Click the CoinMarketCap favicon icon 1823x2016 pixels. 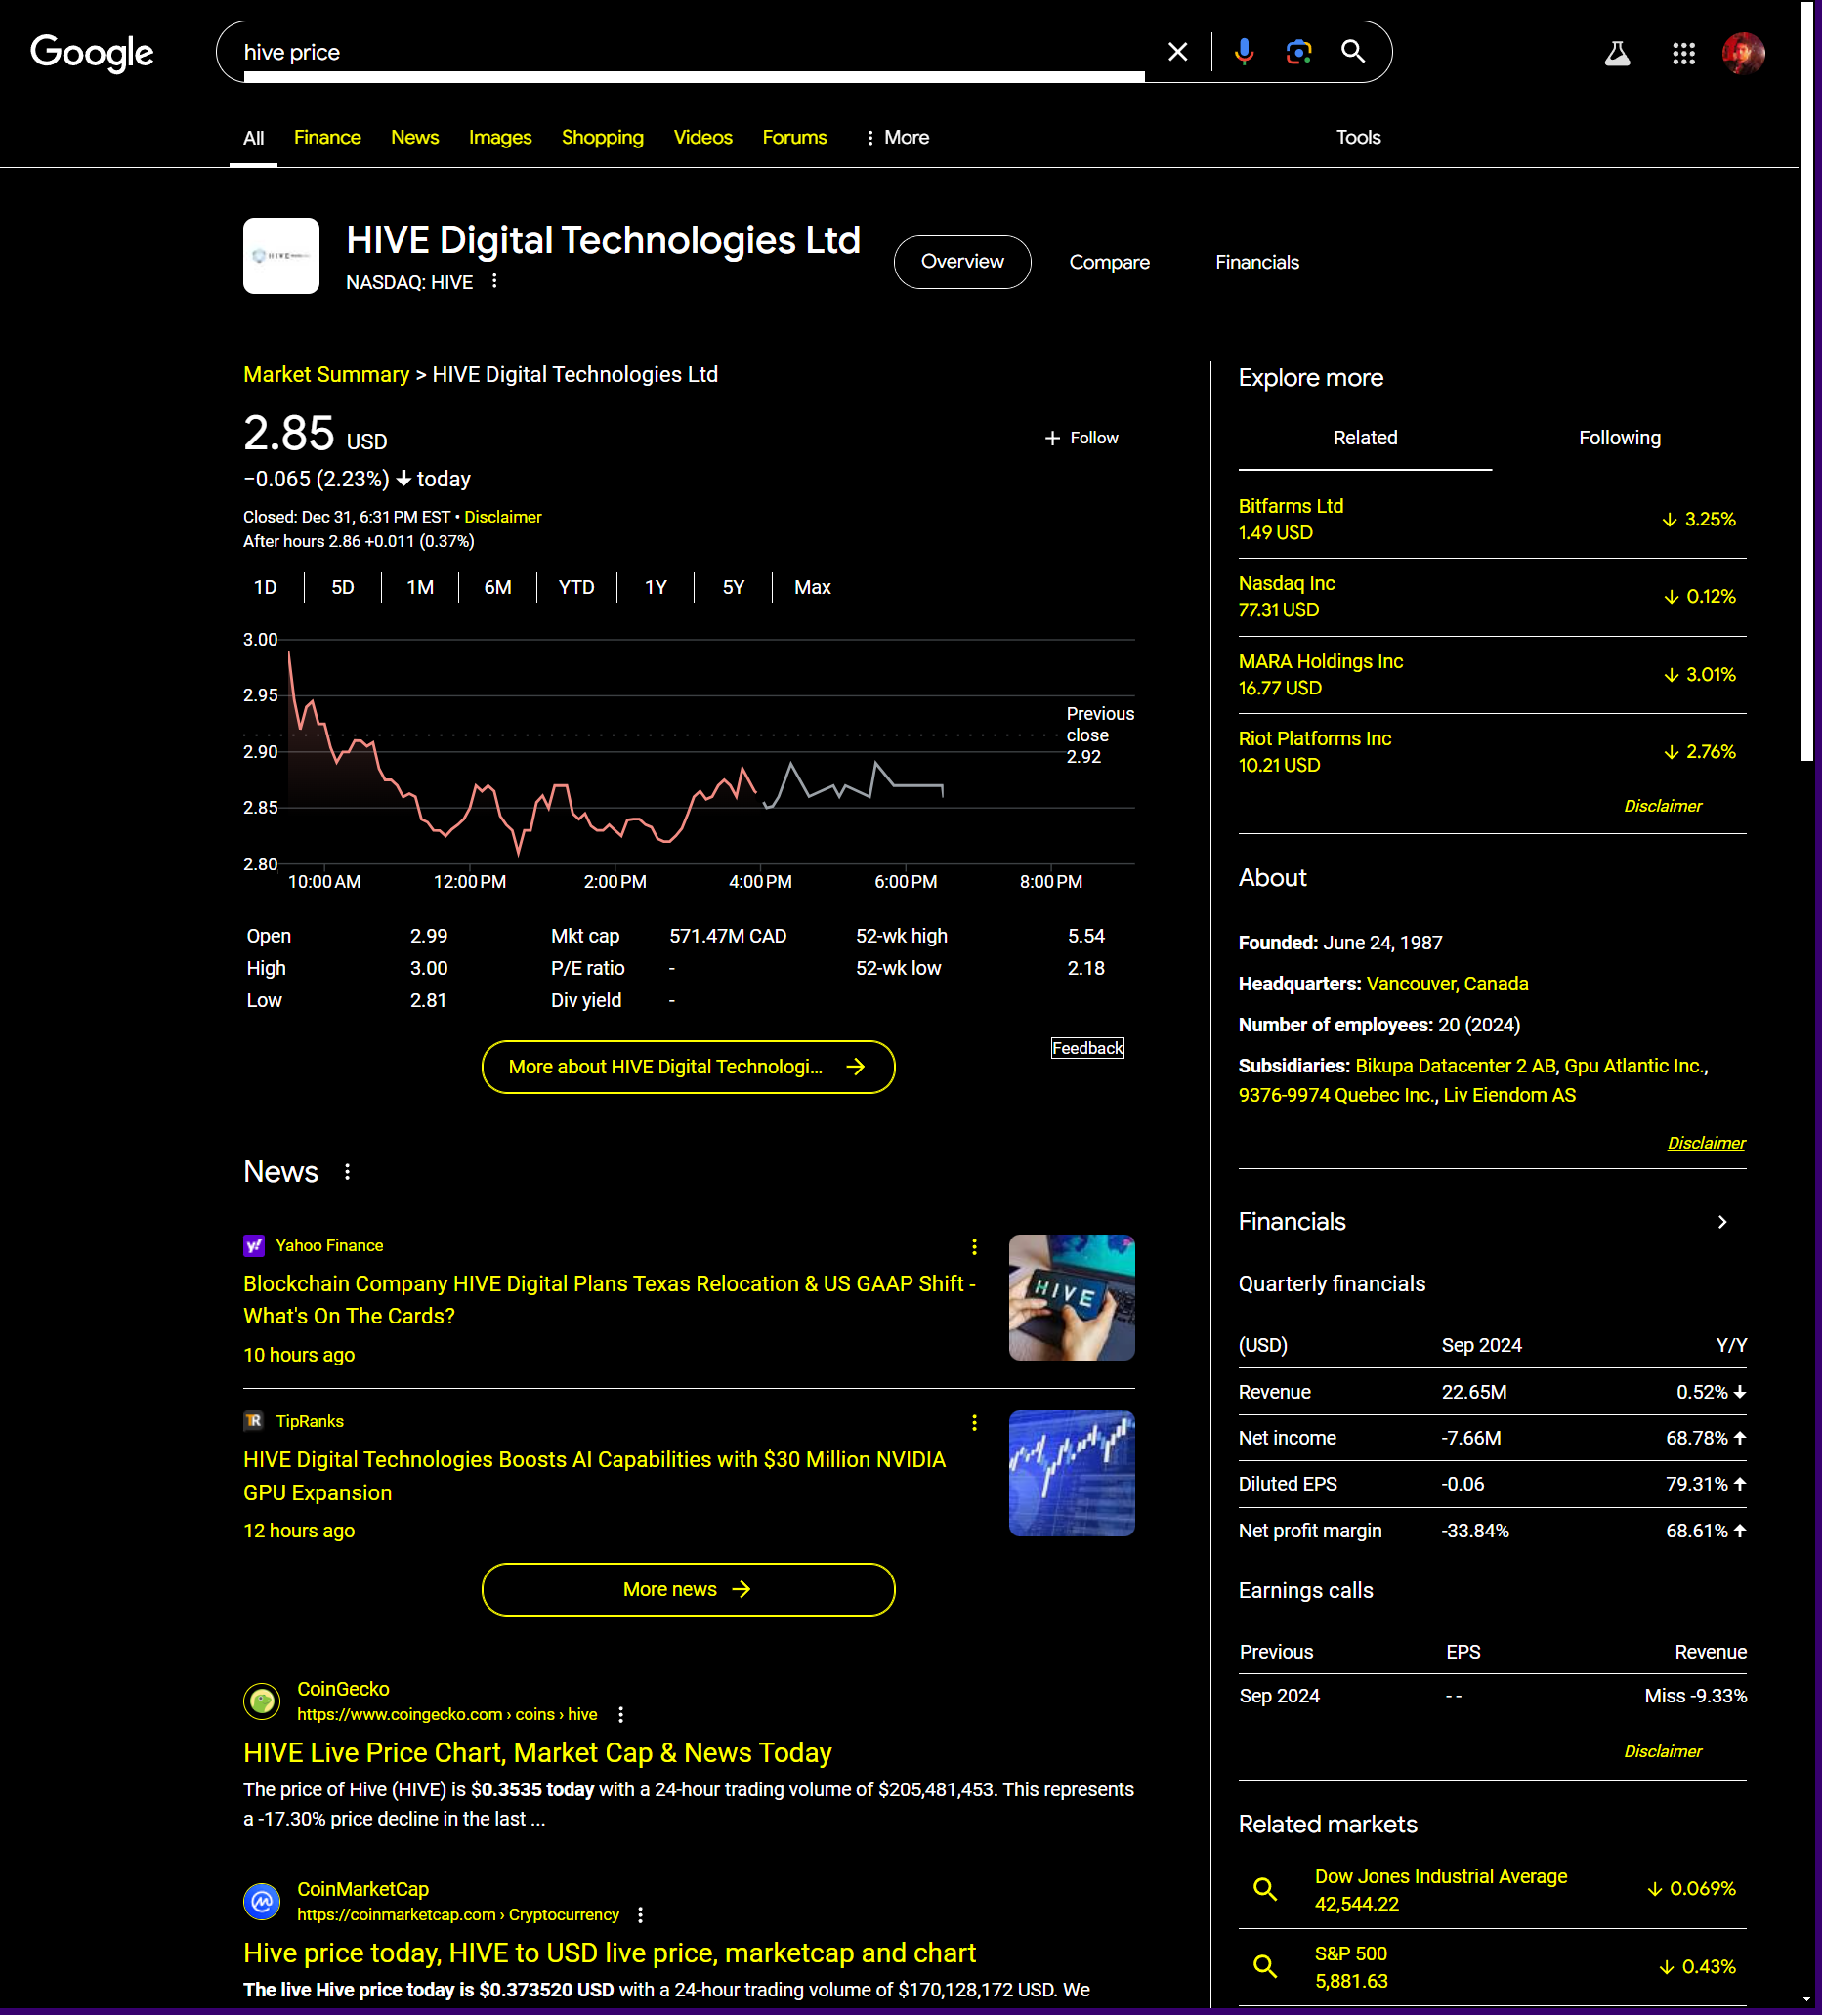(x=262, y=1901)
